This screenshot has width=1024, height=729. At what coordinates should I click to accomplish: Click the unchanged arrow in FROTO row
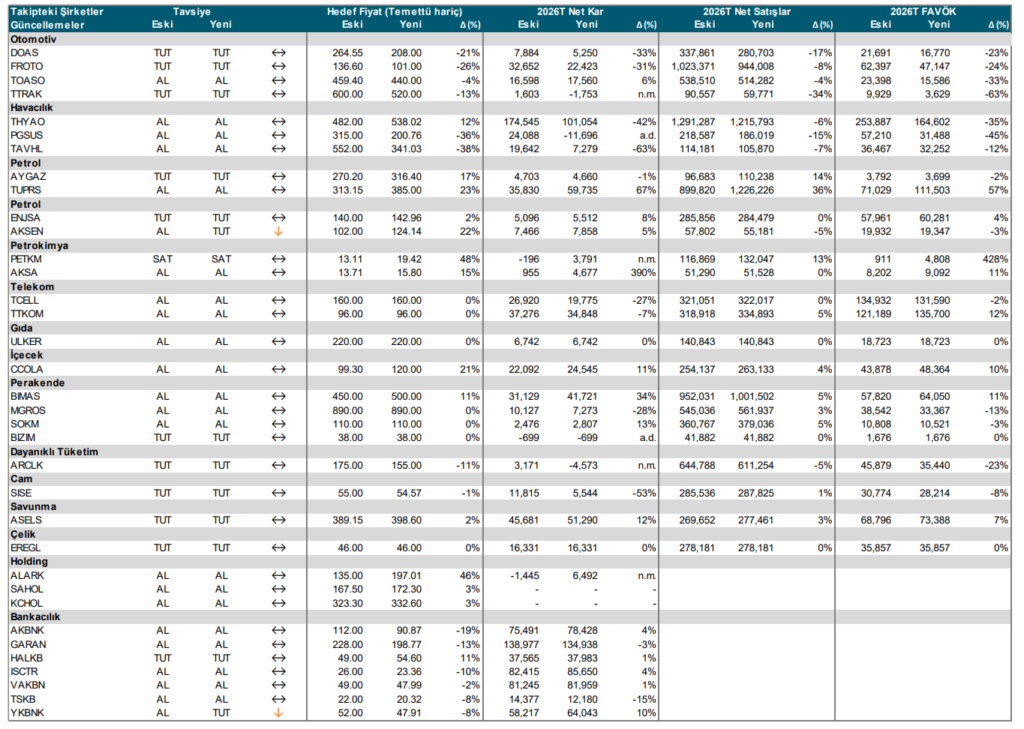[x=279, y=67]
